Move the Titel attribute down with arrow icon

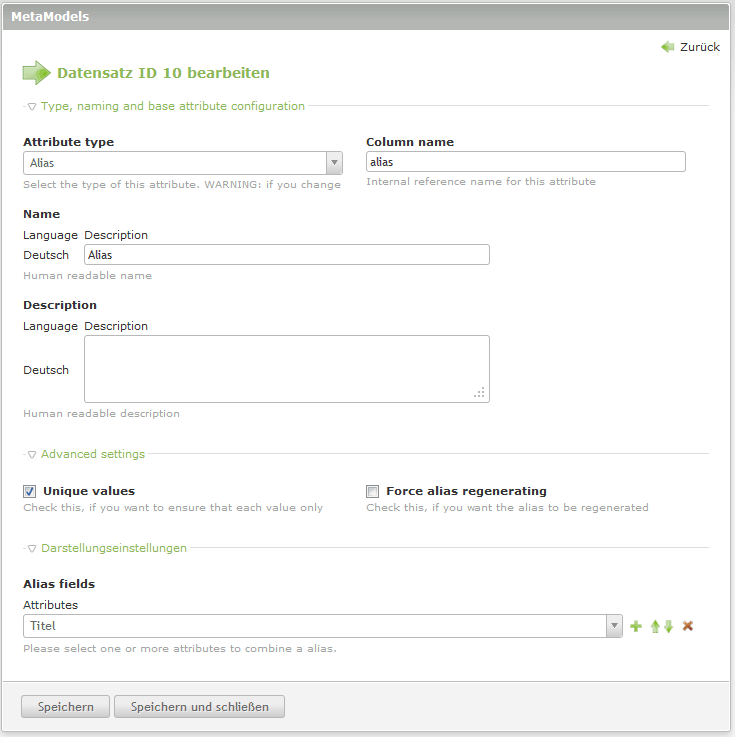point(668,627)
